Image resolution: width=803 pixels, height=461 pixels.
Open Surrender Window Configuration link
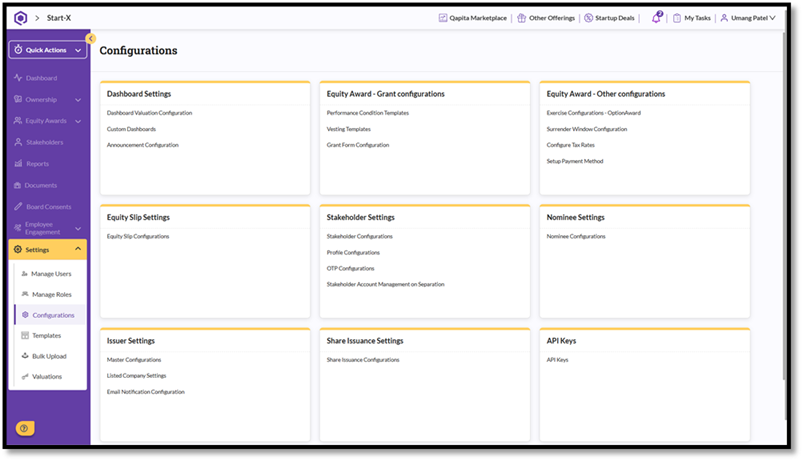pos(586,129)
